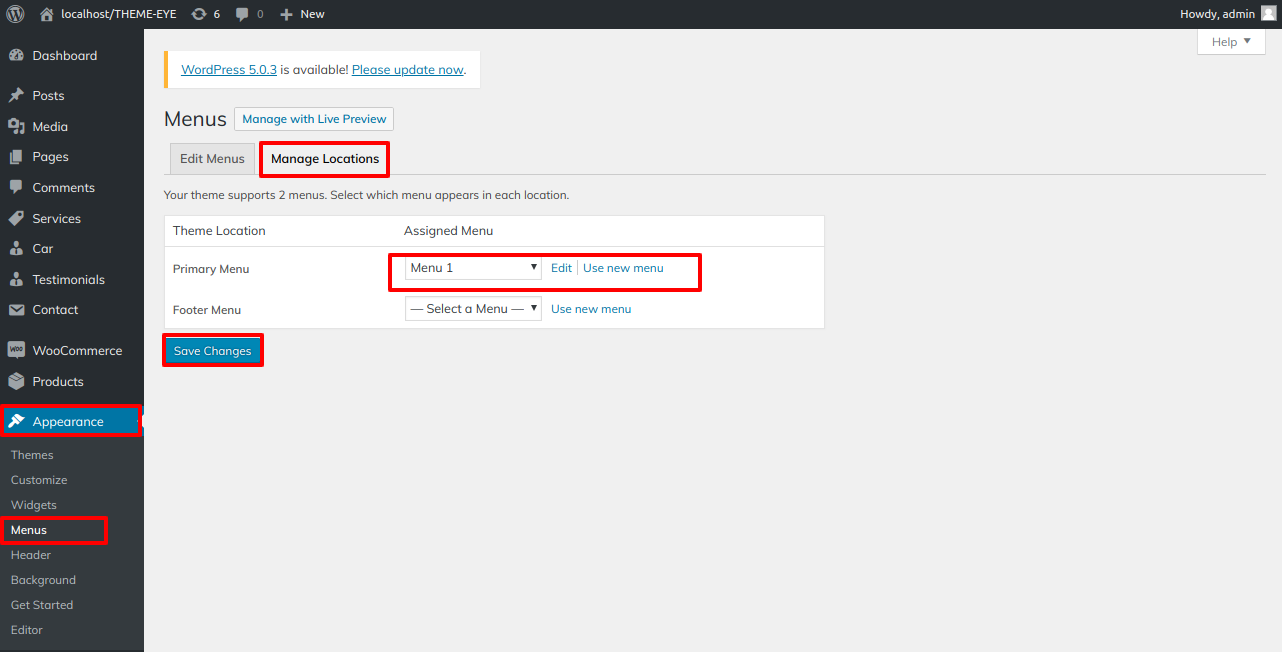
Task: Click the WordPress logo in admin bar
Action: [16, 14]
